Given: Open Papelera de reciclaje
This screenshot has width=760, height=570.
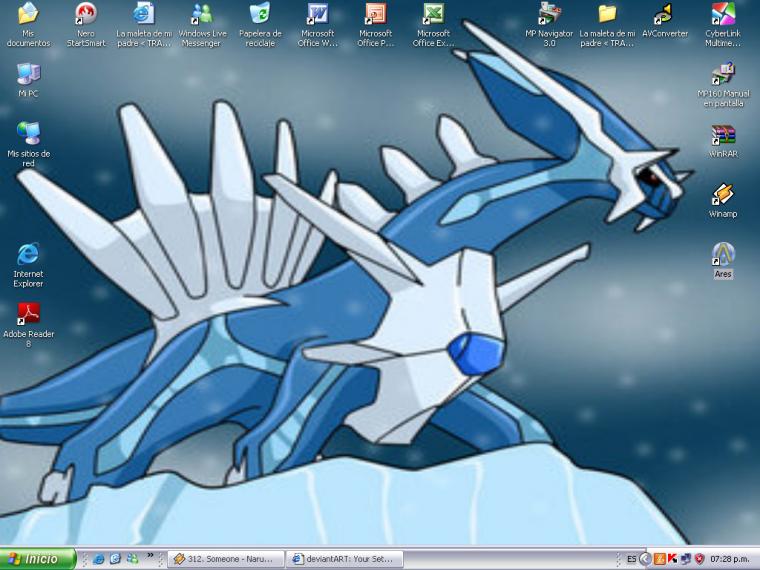Looking at the screenshot, I should click(x=260, y=24).
